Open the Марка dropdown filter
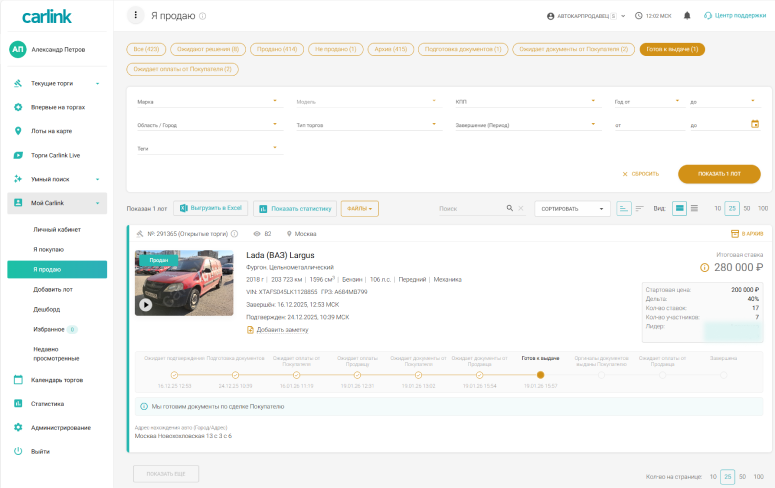The image size is (775, 488). (207, 101)
